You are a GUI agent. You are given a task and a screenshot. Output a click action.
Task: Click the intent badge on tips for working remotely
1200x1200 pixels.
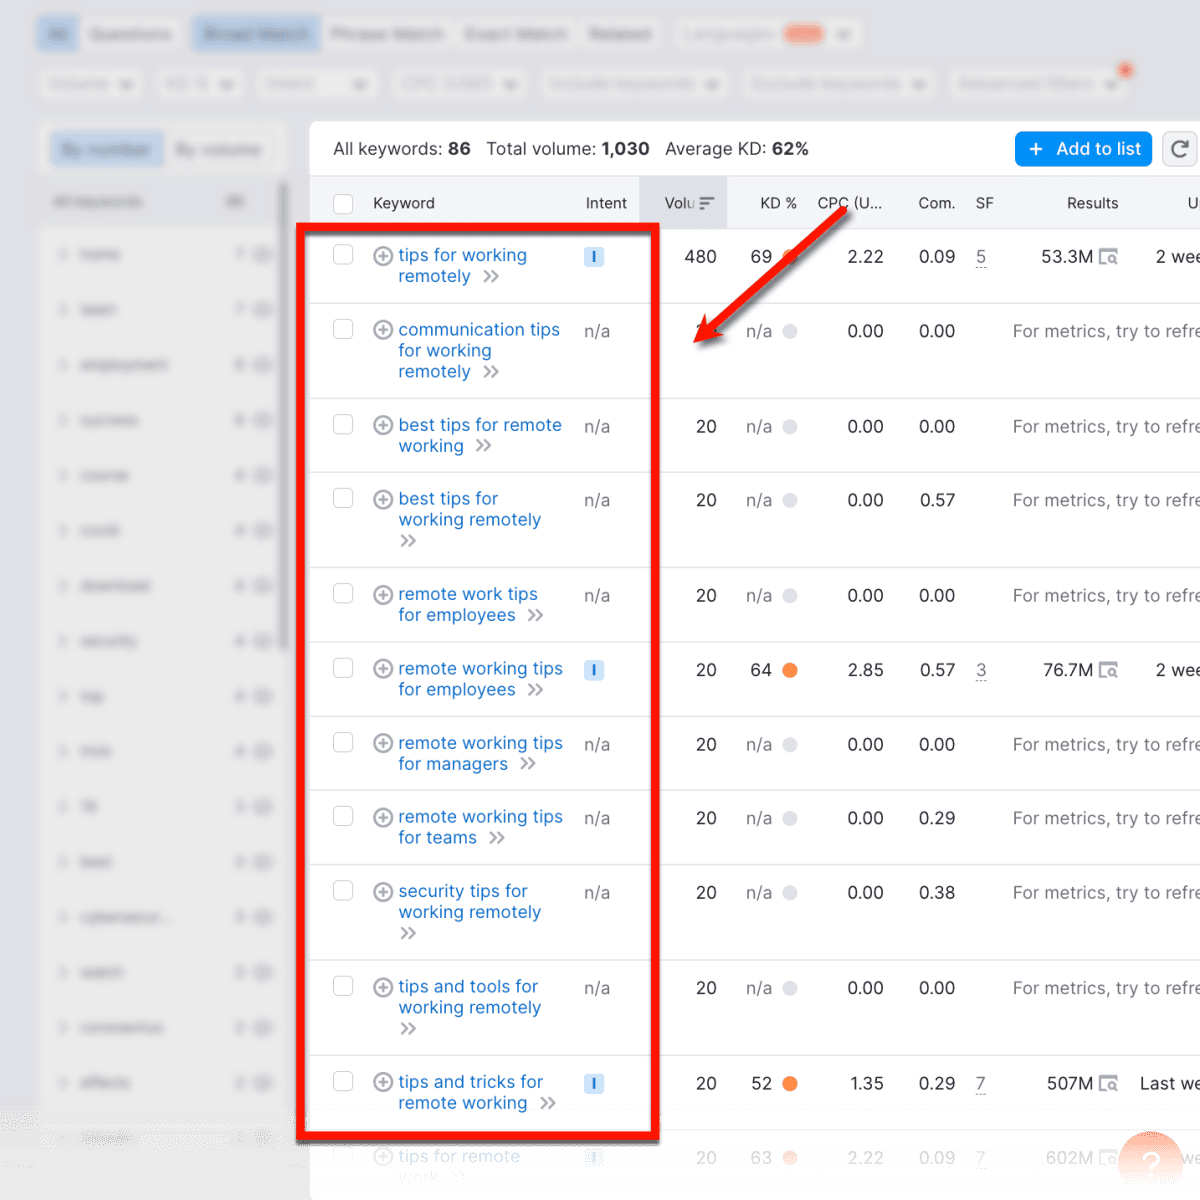click(x=594, y=256)
